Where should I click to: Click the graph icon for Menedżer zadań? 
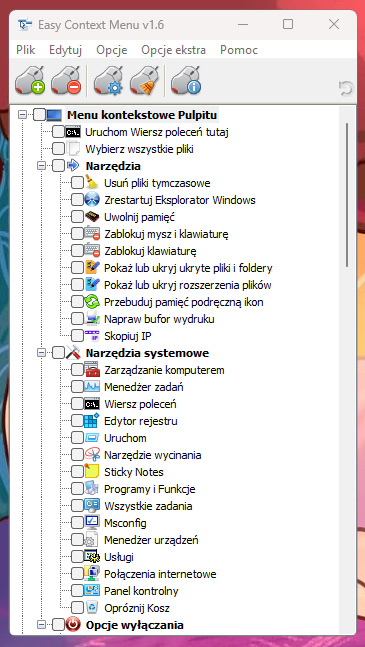tap(92, 387)
